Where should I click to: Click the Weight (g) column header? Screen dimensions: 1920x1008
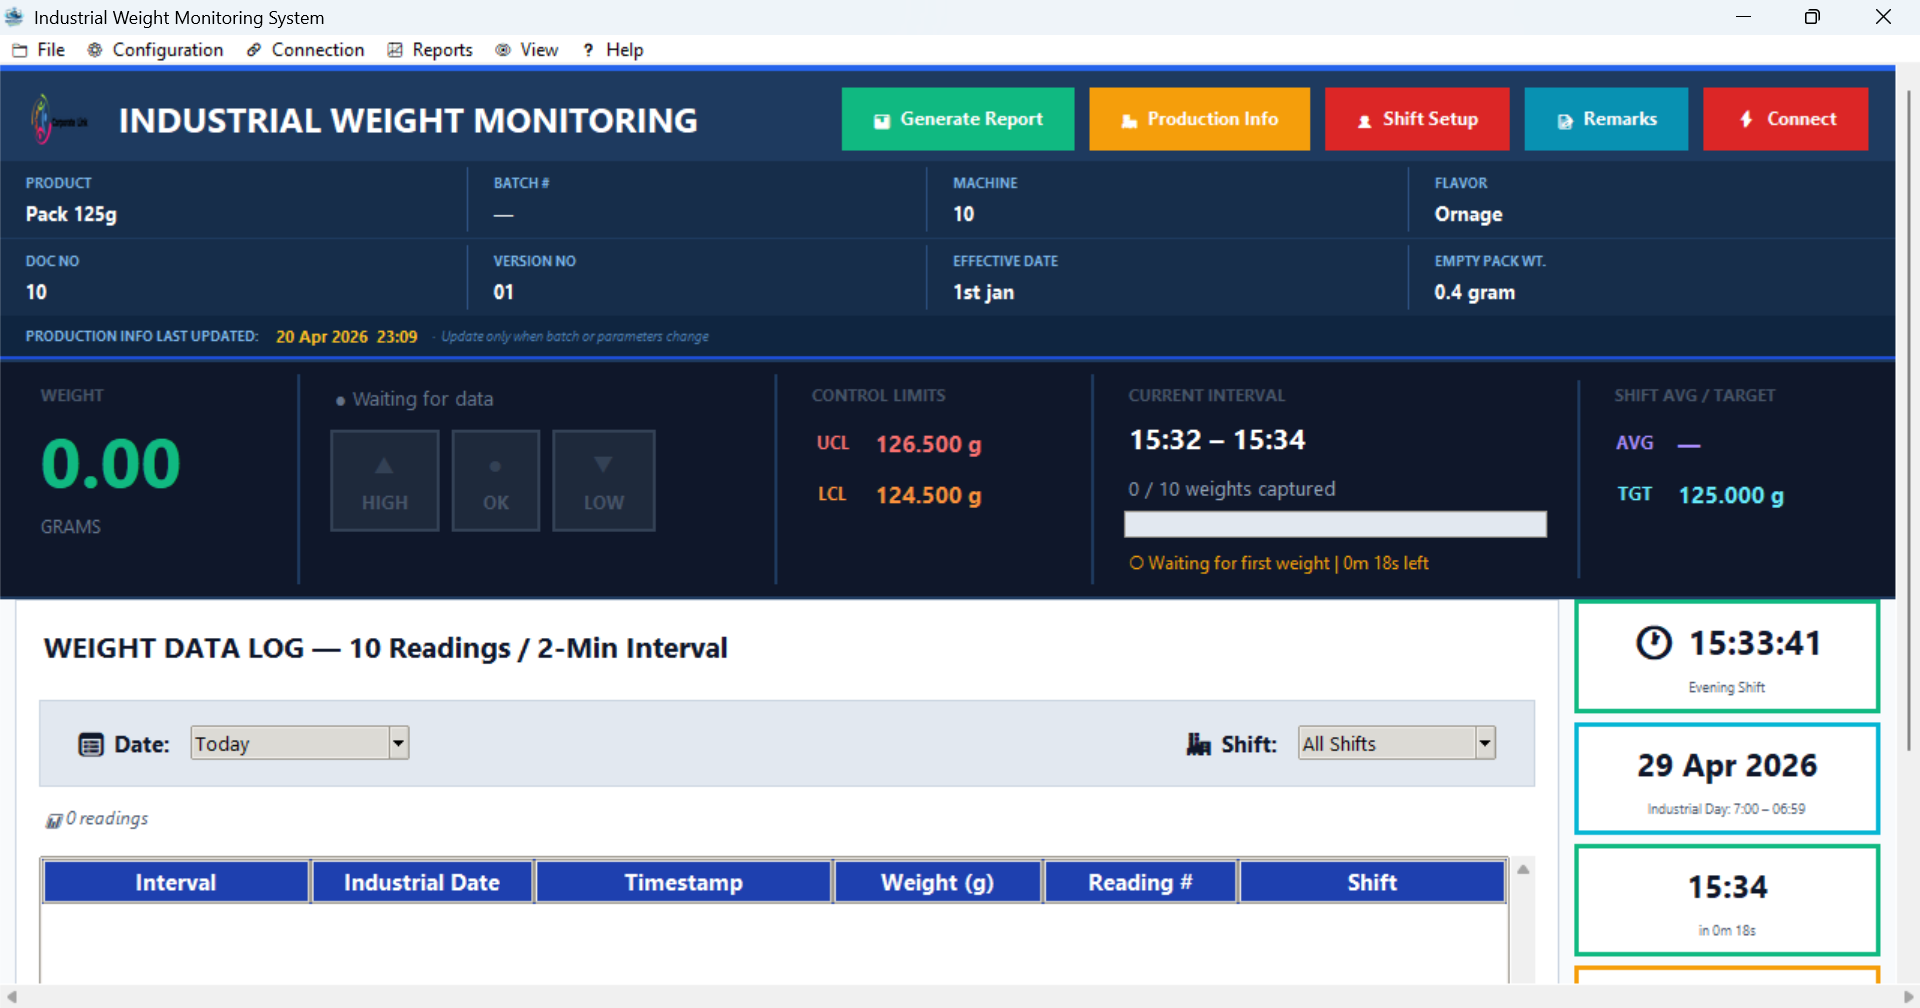pos(938,882)
